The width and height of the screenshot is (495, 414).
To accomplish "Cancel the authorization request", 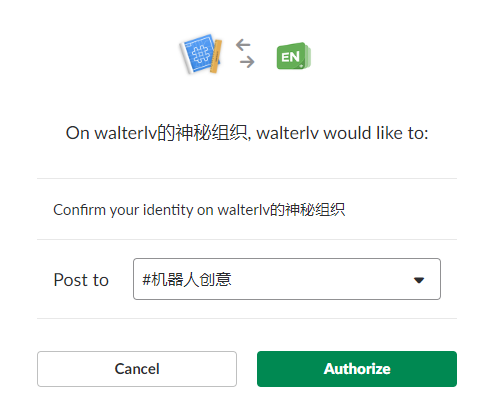I will 137,369.
